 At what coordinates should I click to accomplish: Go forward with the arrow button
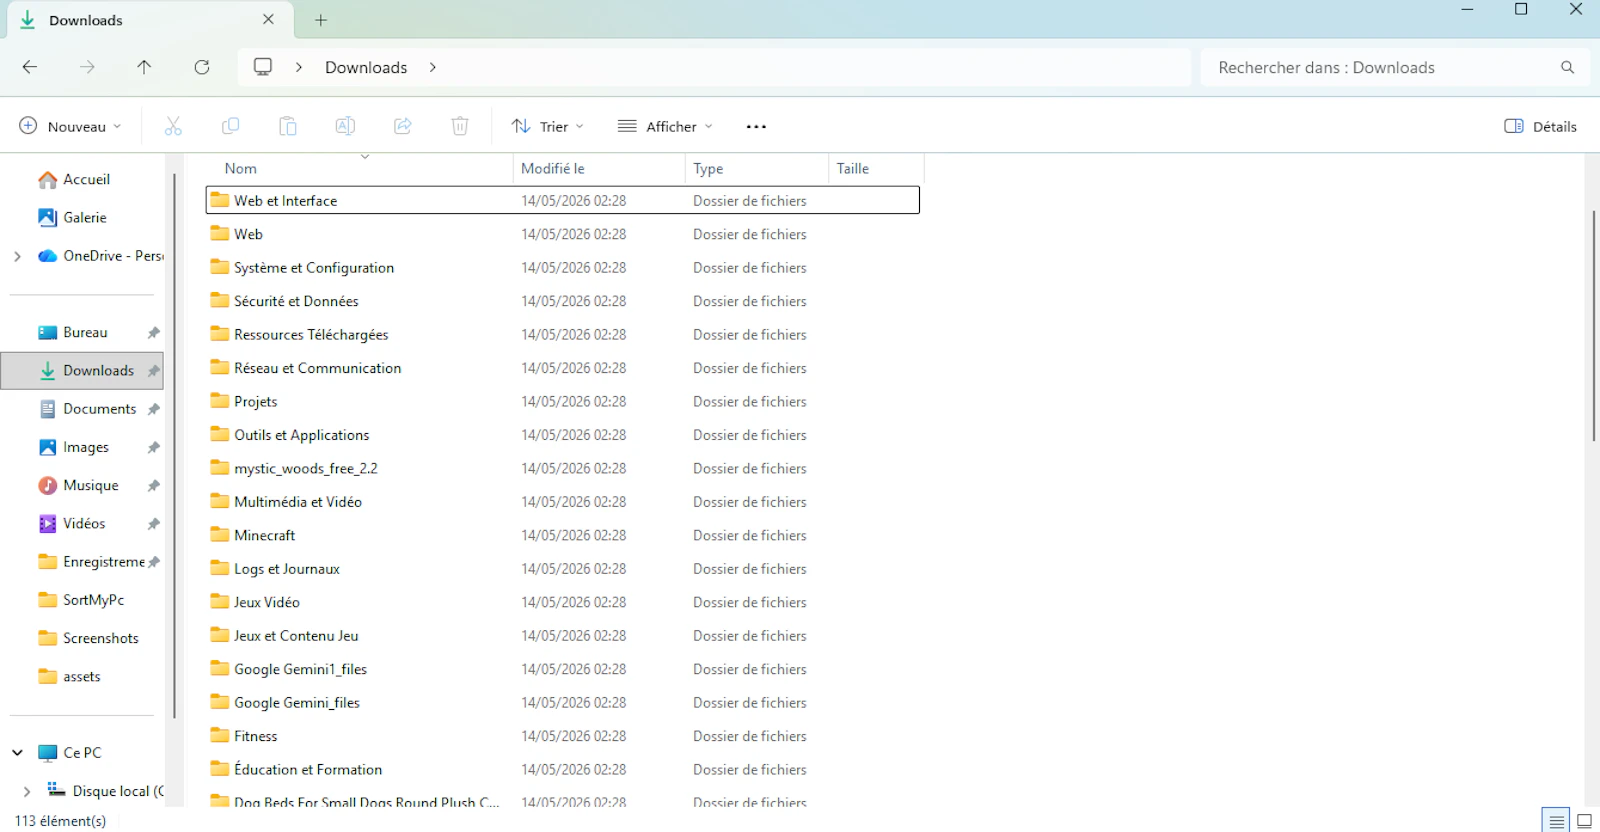(87, 67)
